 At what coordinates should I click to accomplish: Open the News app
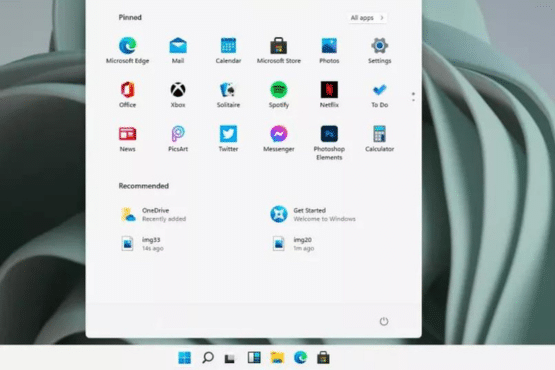127,139
